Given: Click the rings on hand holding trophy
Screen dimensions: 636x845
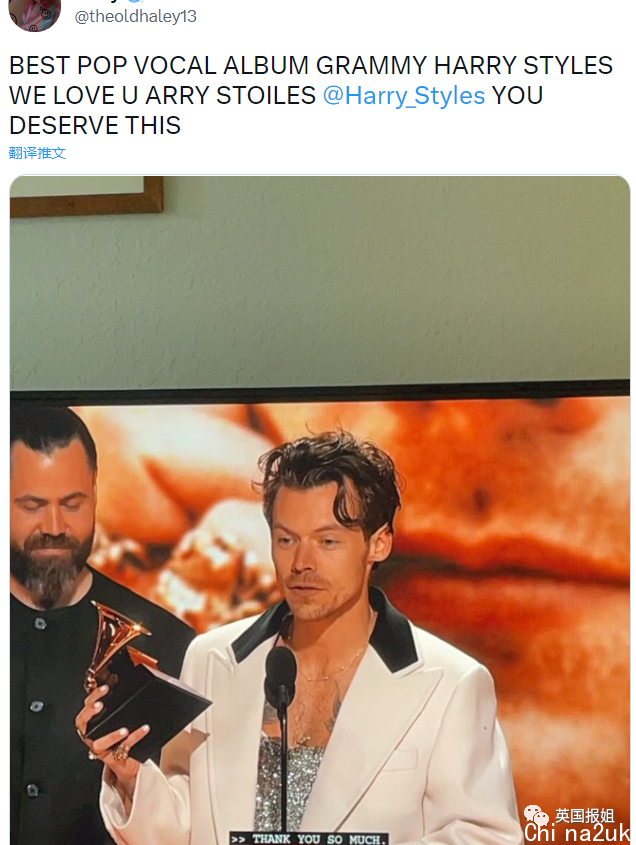Looking at the screenshot, I should point(121,750).
